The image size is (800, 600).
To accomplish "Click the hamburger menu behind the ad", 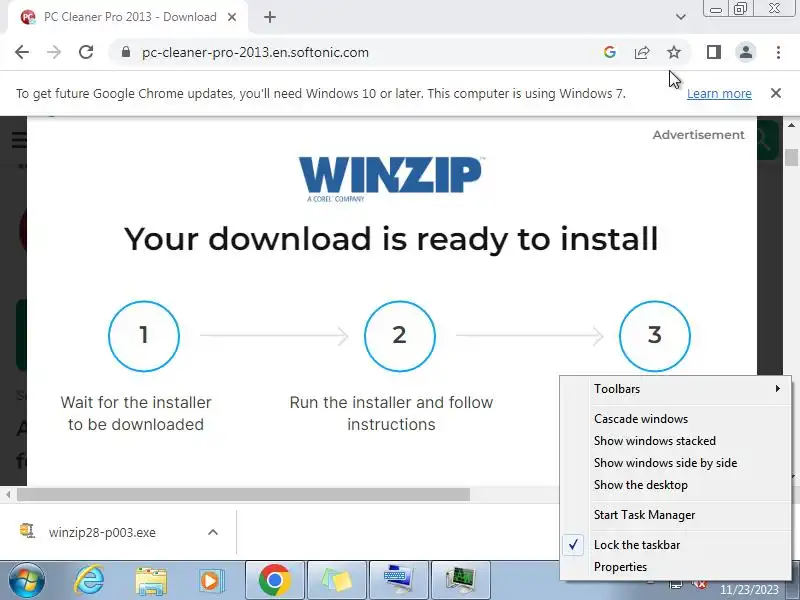I will click(x=19, y=139).
